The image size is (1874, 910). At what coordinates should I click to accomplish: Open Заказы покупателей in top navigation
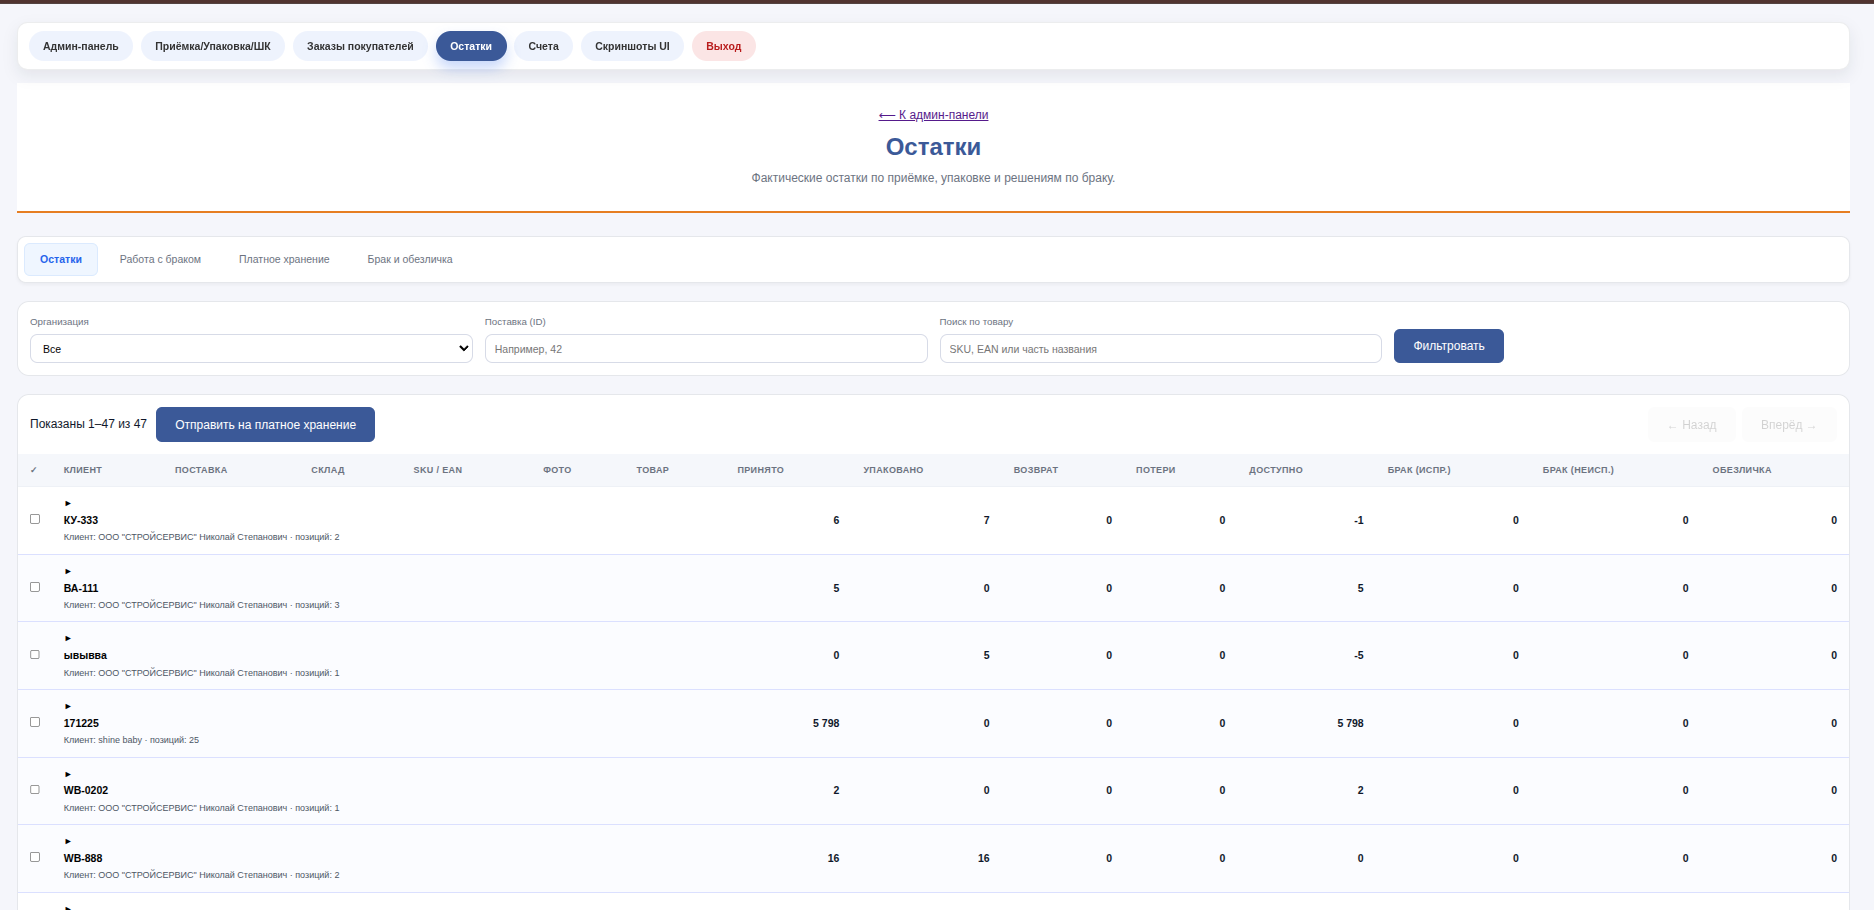pos(360,46)
